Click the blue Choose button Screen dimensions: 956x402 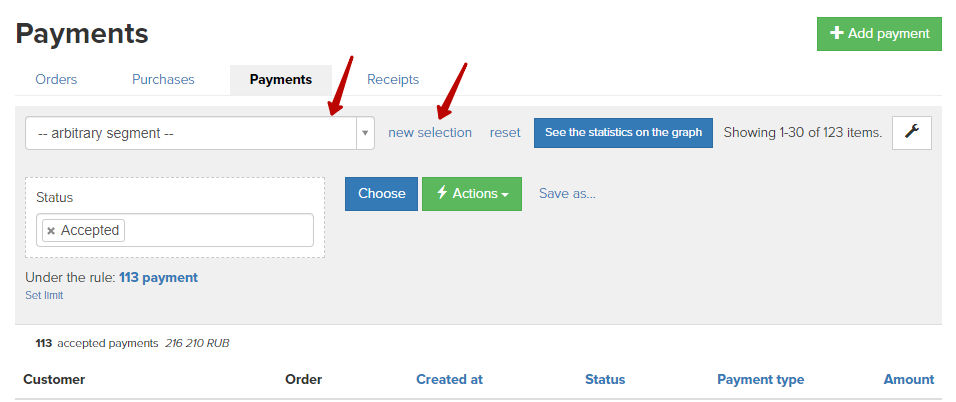[382, 194]
